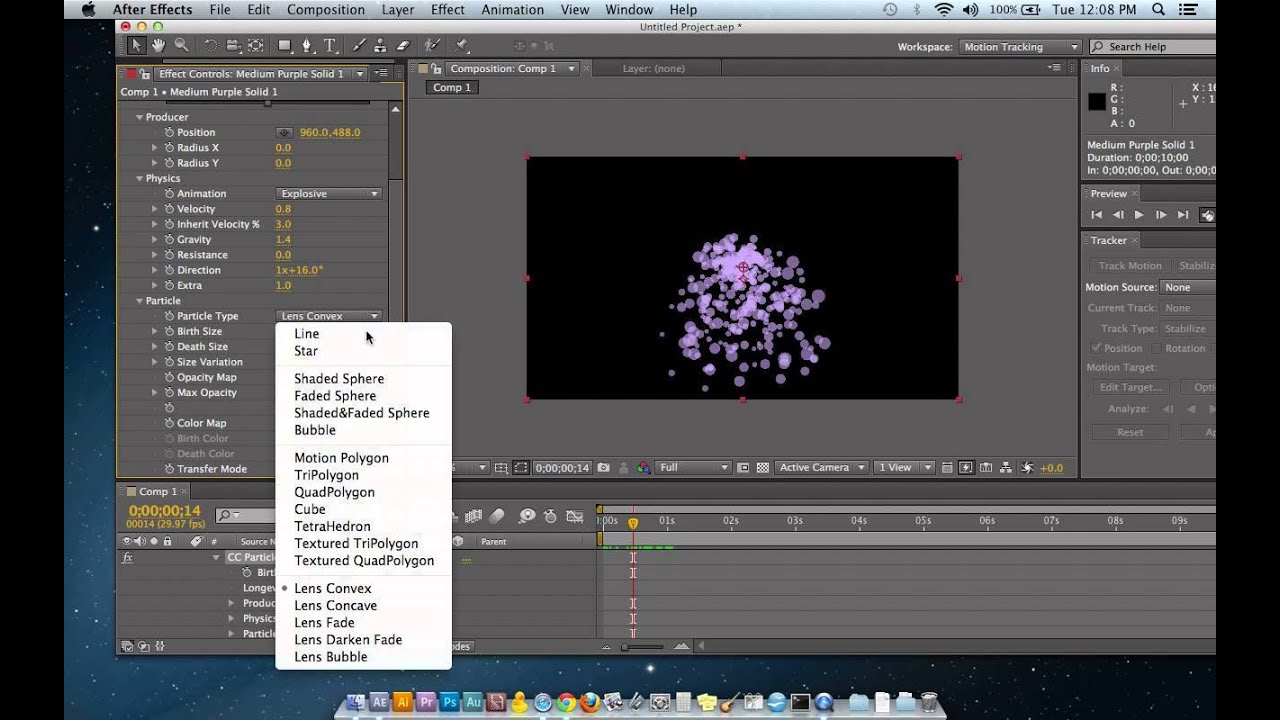This screenshot has height=720, width=1280.
Task: Select the Horizontal Type tool
Action: (330, 46)
